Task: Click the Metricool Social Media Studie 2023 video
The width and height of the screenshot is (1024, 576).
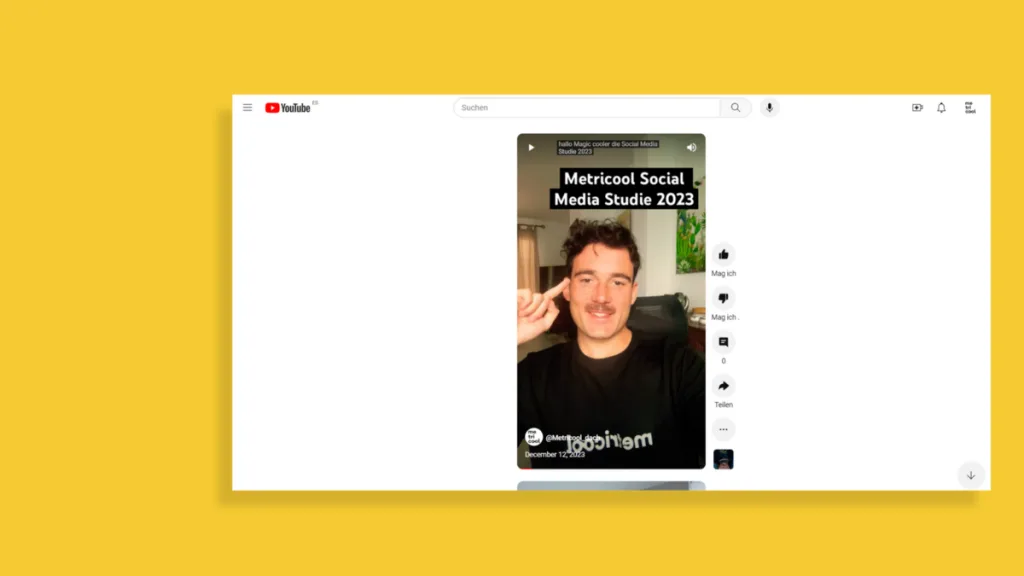Action: [611, 301]
